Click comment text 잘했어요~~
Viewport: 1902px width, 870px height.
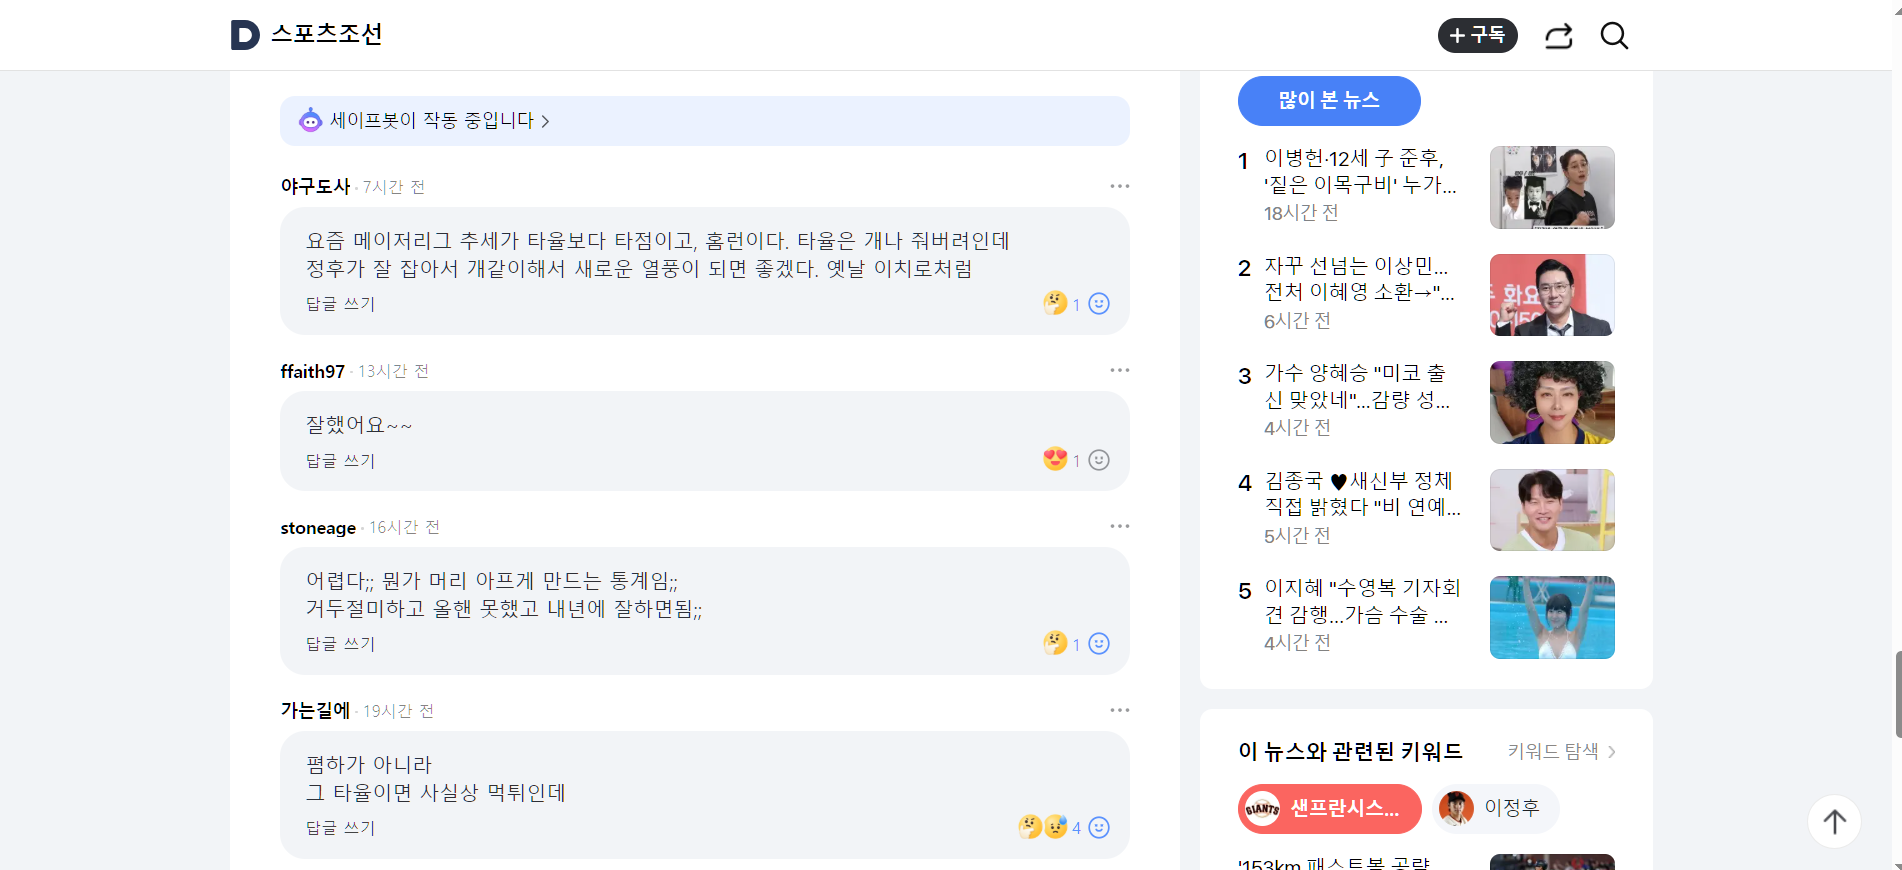tap(359, 425)
